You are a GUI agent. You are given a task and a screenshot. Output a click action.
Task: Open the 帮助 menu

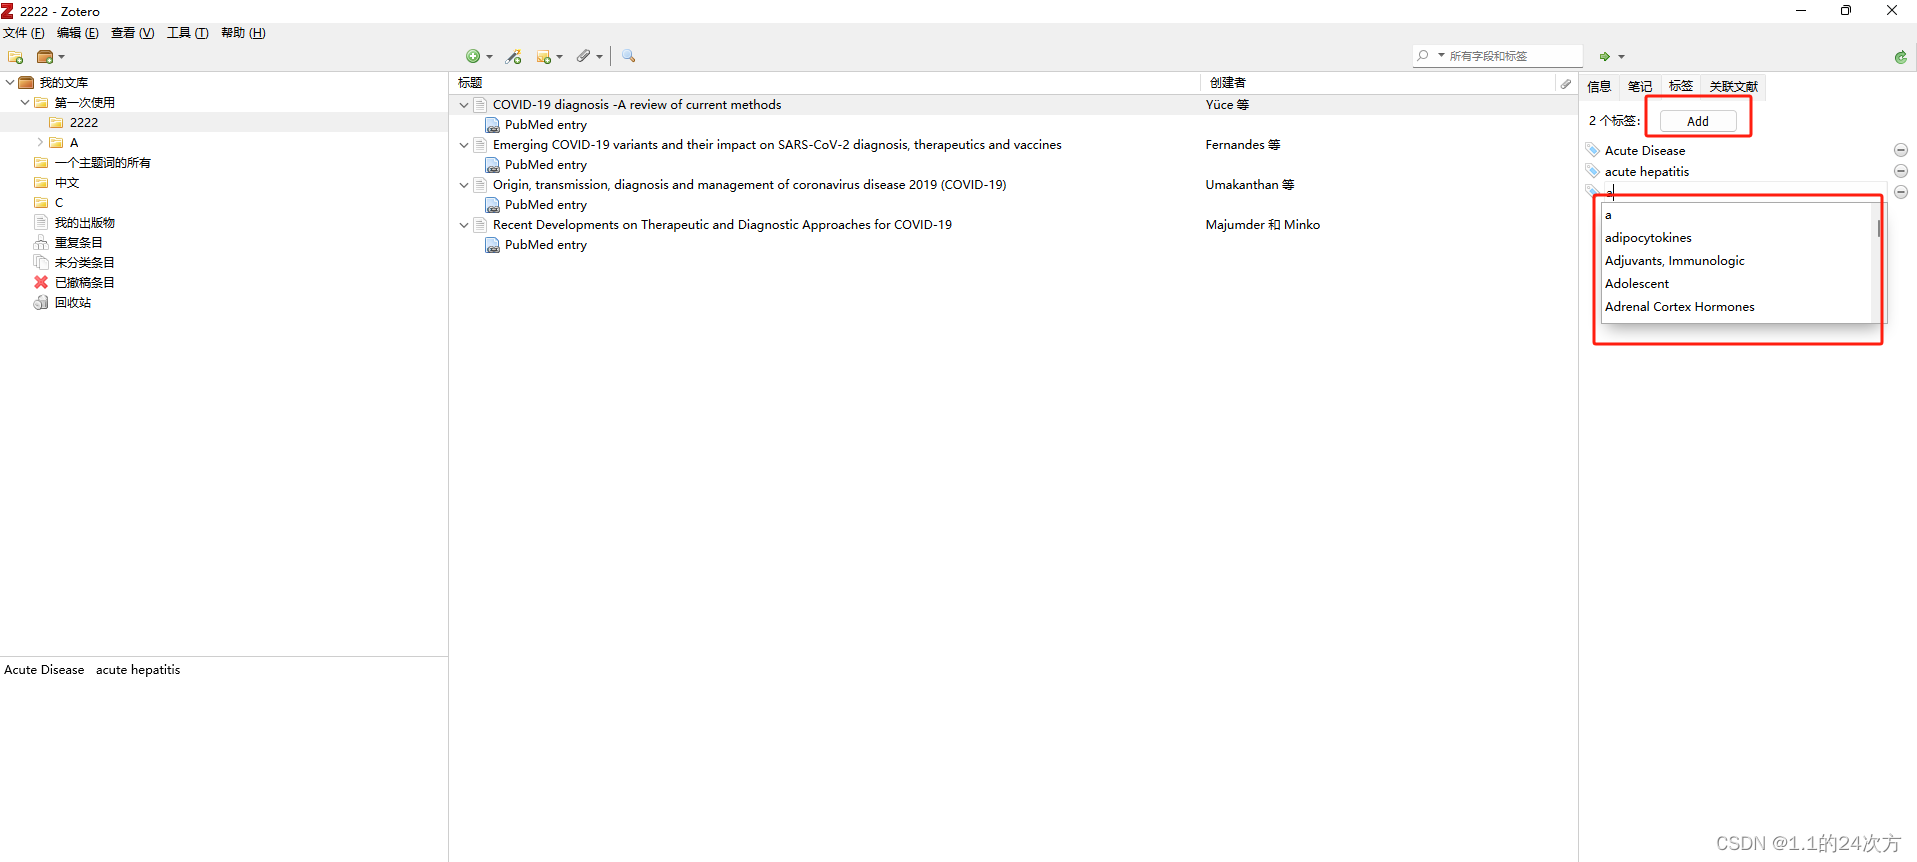[243, 33]
